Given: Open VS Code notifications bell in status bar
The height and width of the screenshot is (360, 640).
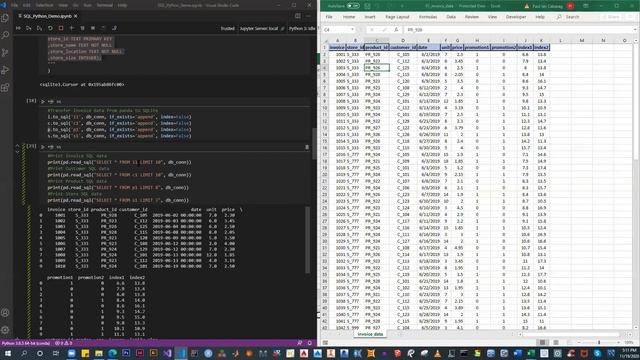Looking at the screenshot, I should coord(310,343).
